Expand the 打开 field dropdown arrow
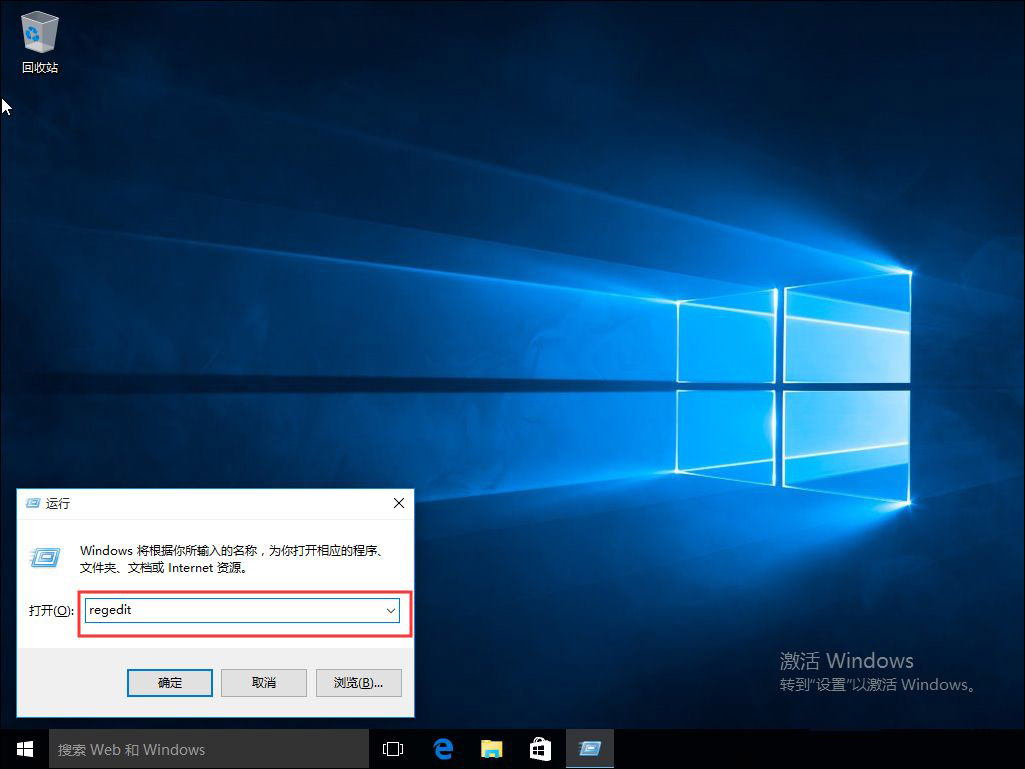The height and width of the screenshot is (769, 1025). [390, 610]
